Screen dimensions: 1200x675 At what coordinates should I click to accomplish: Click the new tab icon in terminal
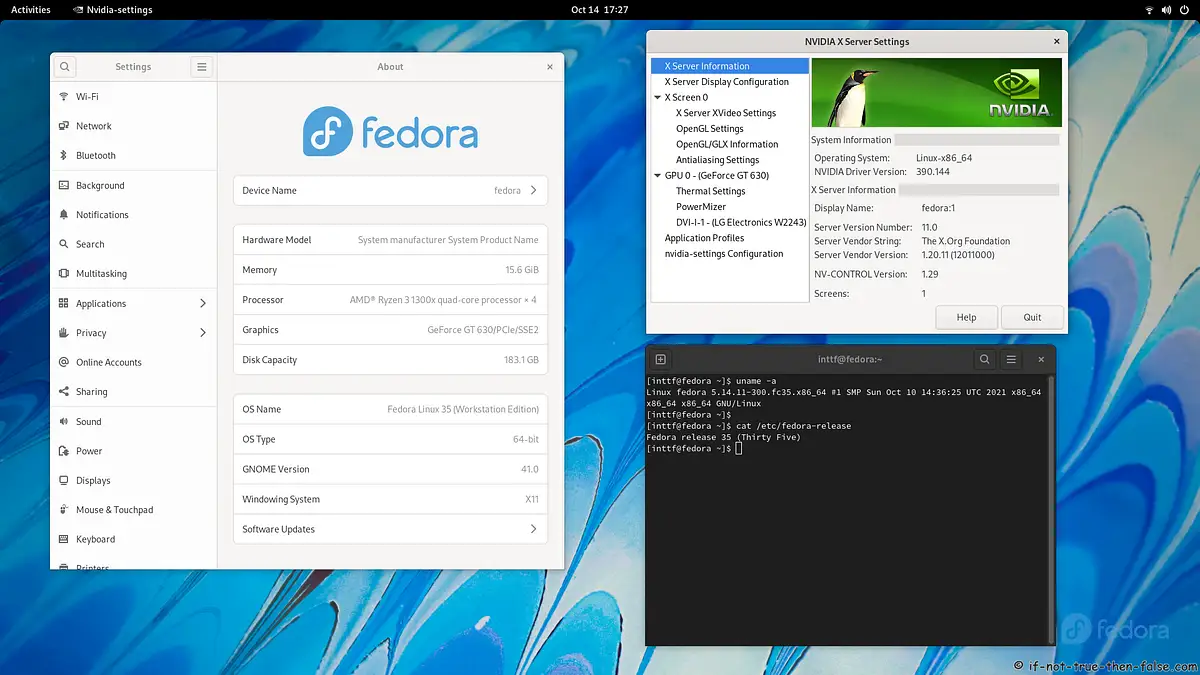[x=660, y=360]
